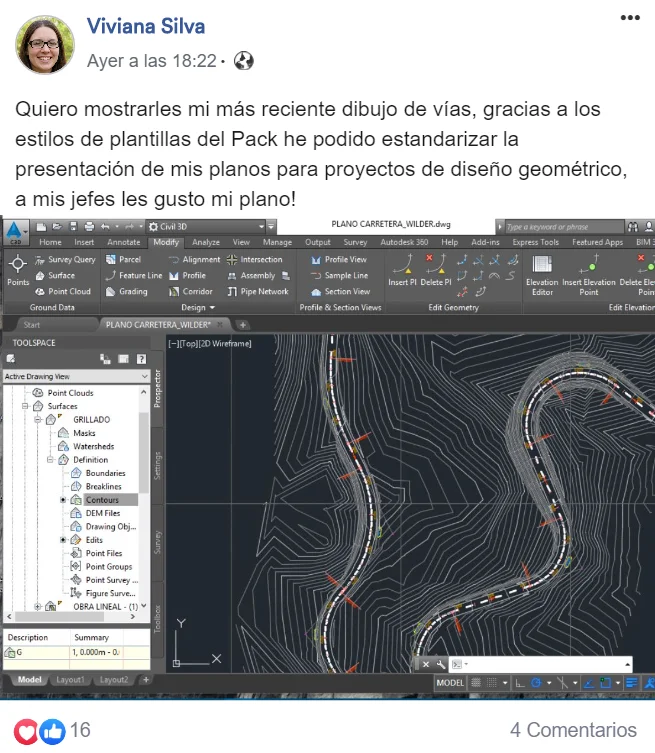Select the Grading tool

click(127, 291)
